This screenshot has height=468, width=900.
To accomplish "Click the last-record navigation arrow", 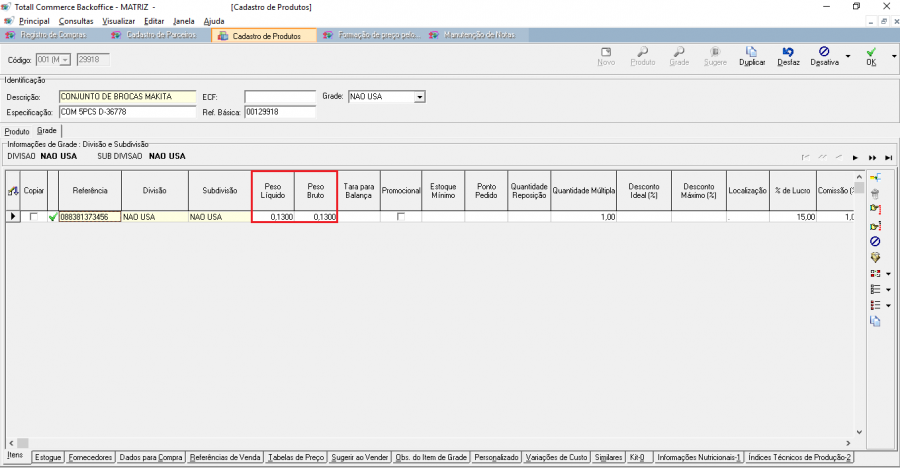I will [x=888, y=158].
